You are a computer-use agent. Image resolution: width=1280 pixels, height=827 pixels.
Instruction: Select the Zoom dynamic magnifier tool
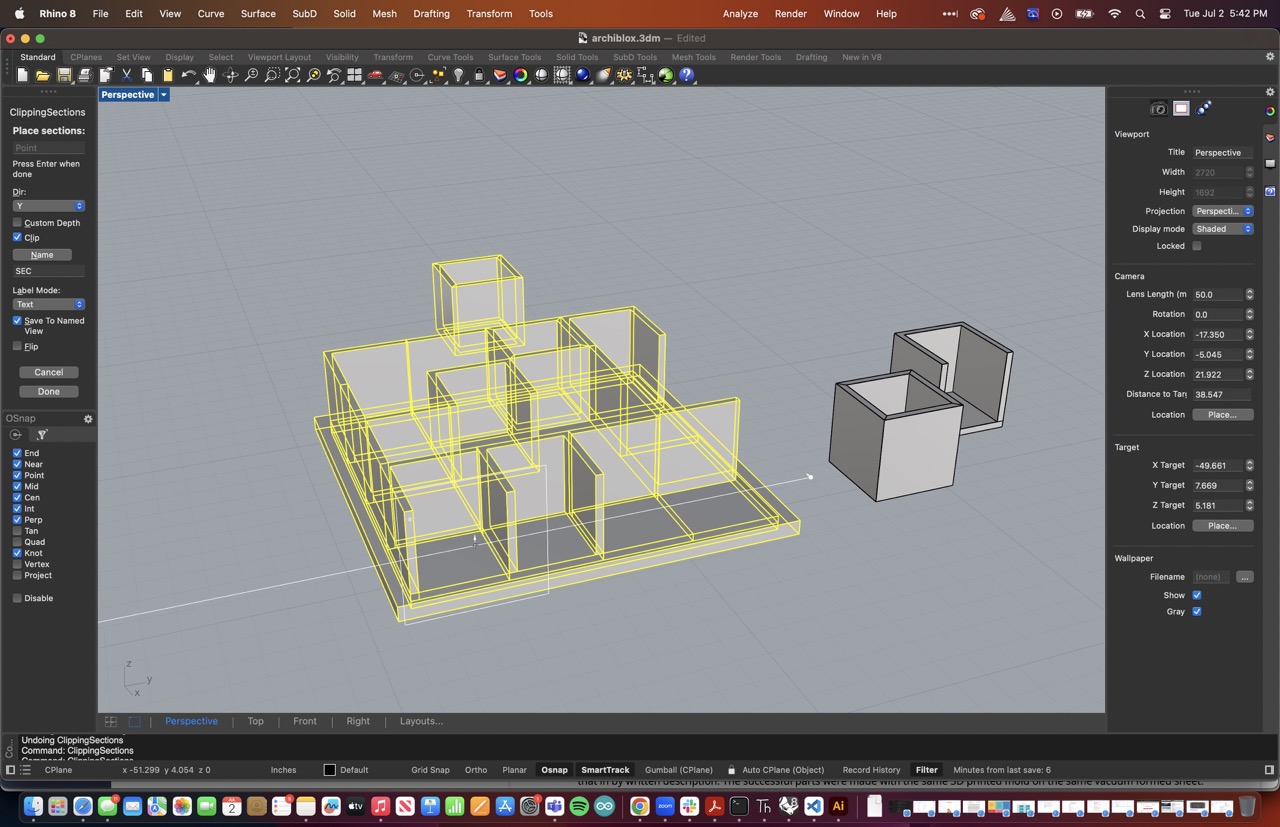click(x=251, y=75)
